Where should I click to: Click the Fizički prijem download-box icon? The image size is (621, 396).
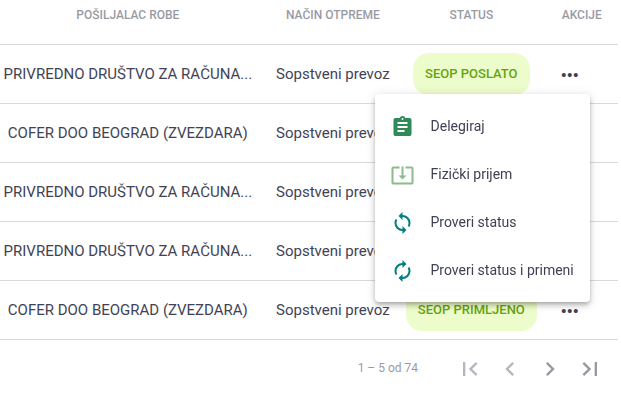click(402, 175)
